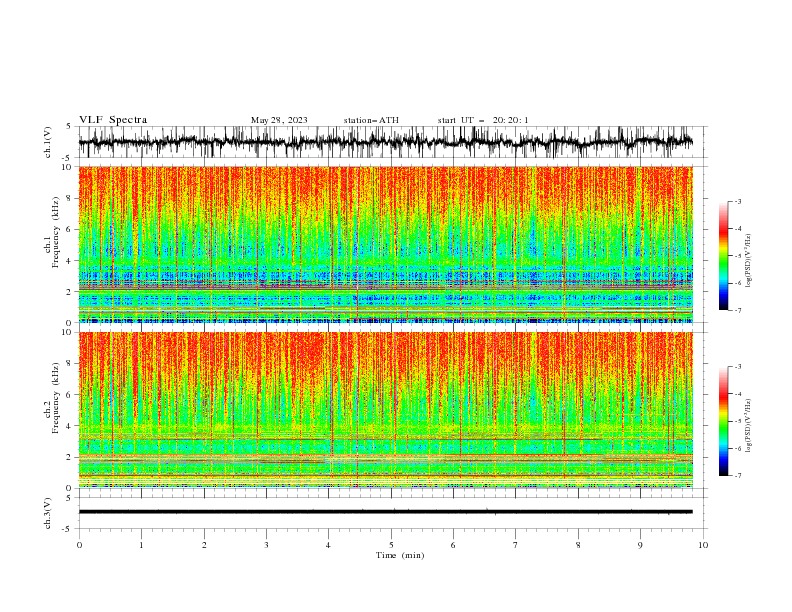Click time axis tick label "10"
Viewport: 792px width, 612px height.
click(x=703, y=545)
